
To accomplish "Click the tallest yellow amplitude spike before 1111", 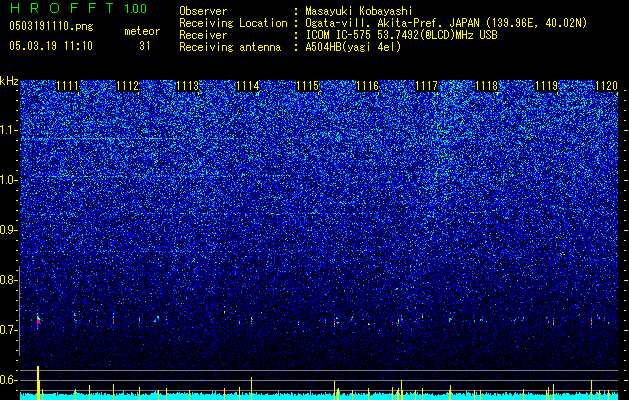I will click(x=38, y=383).
